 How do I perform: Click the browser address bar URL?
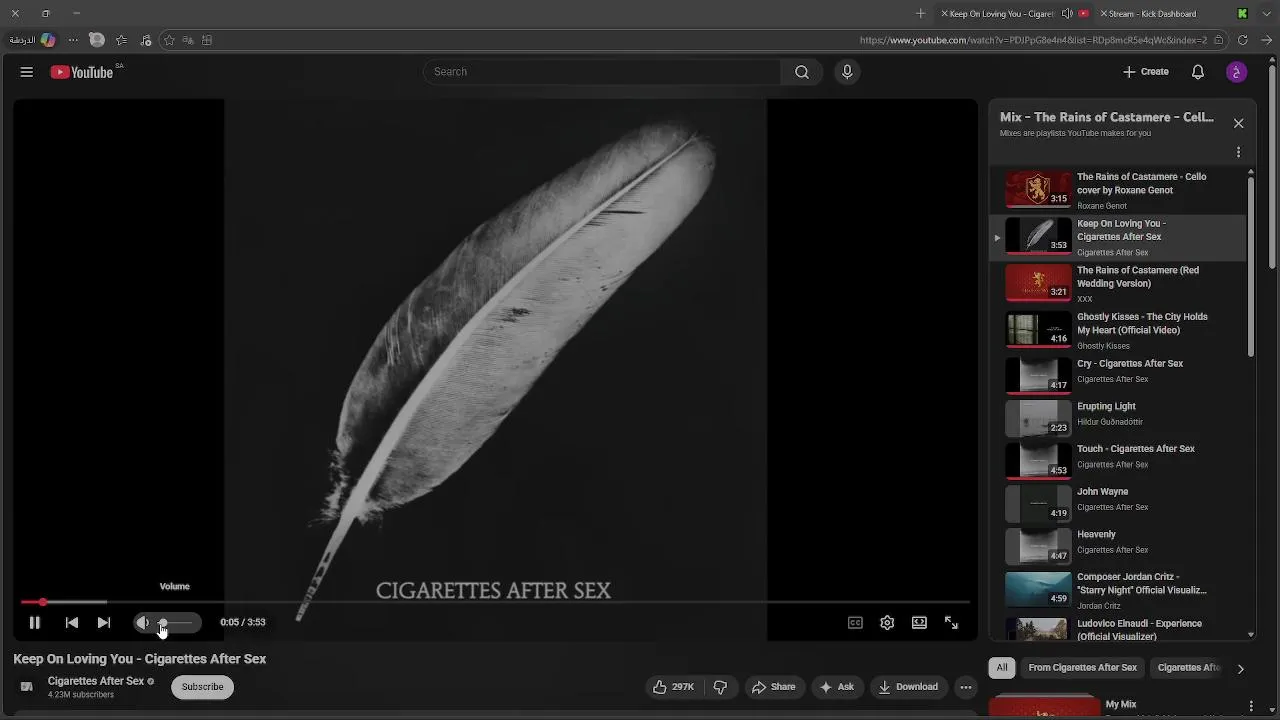[x=1033, y=40]
